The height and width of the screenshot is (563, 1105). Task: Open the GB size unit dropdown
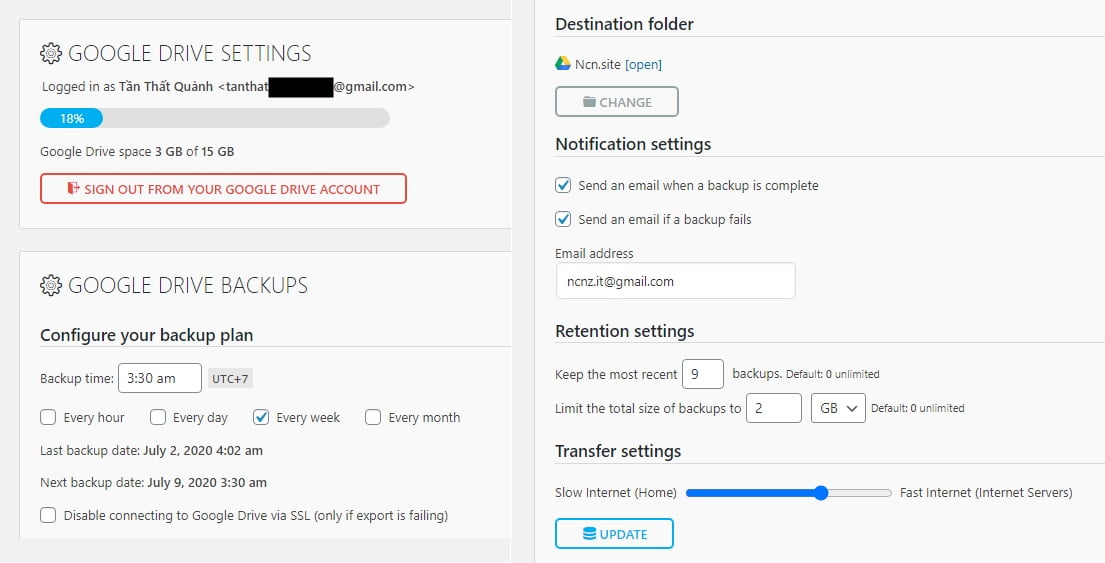pos(837,408)
